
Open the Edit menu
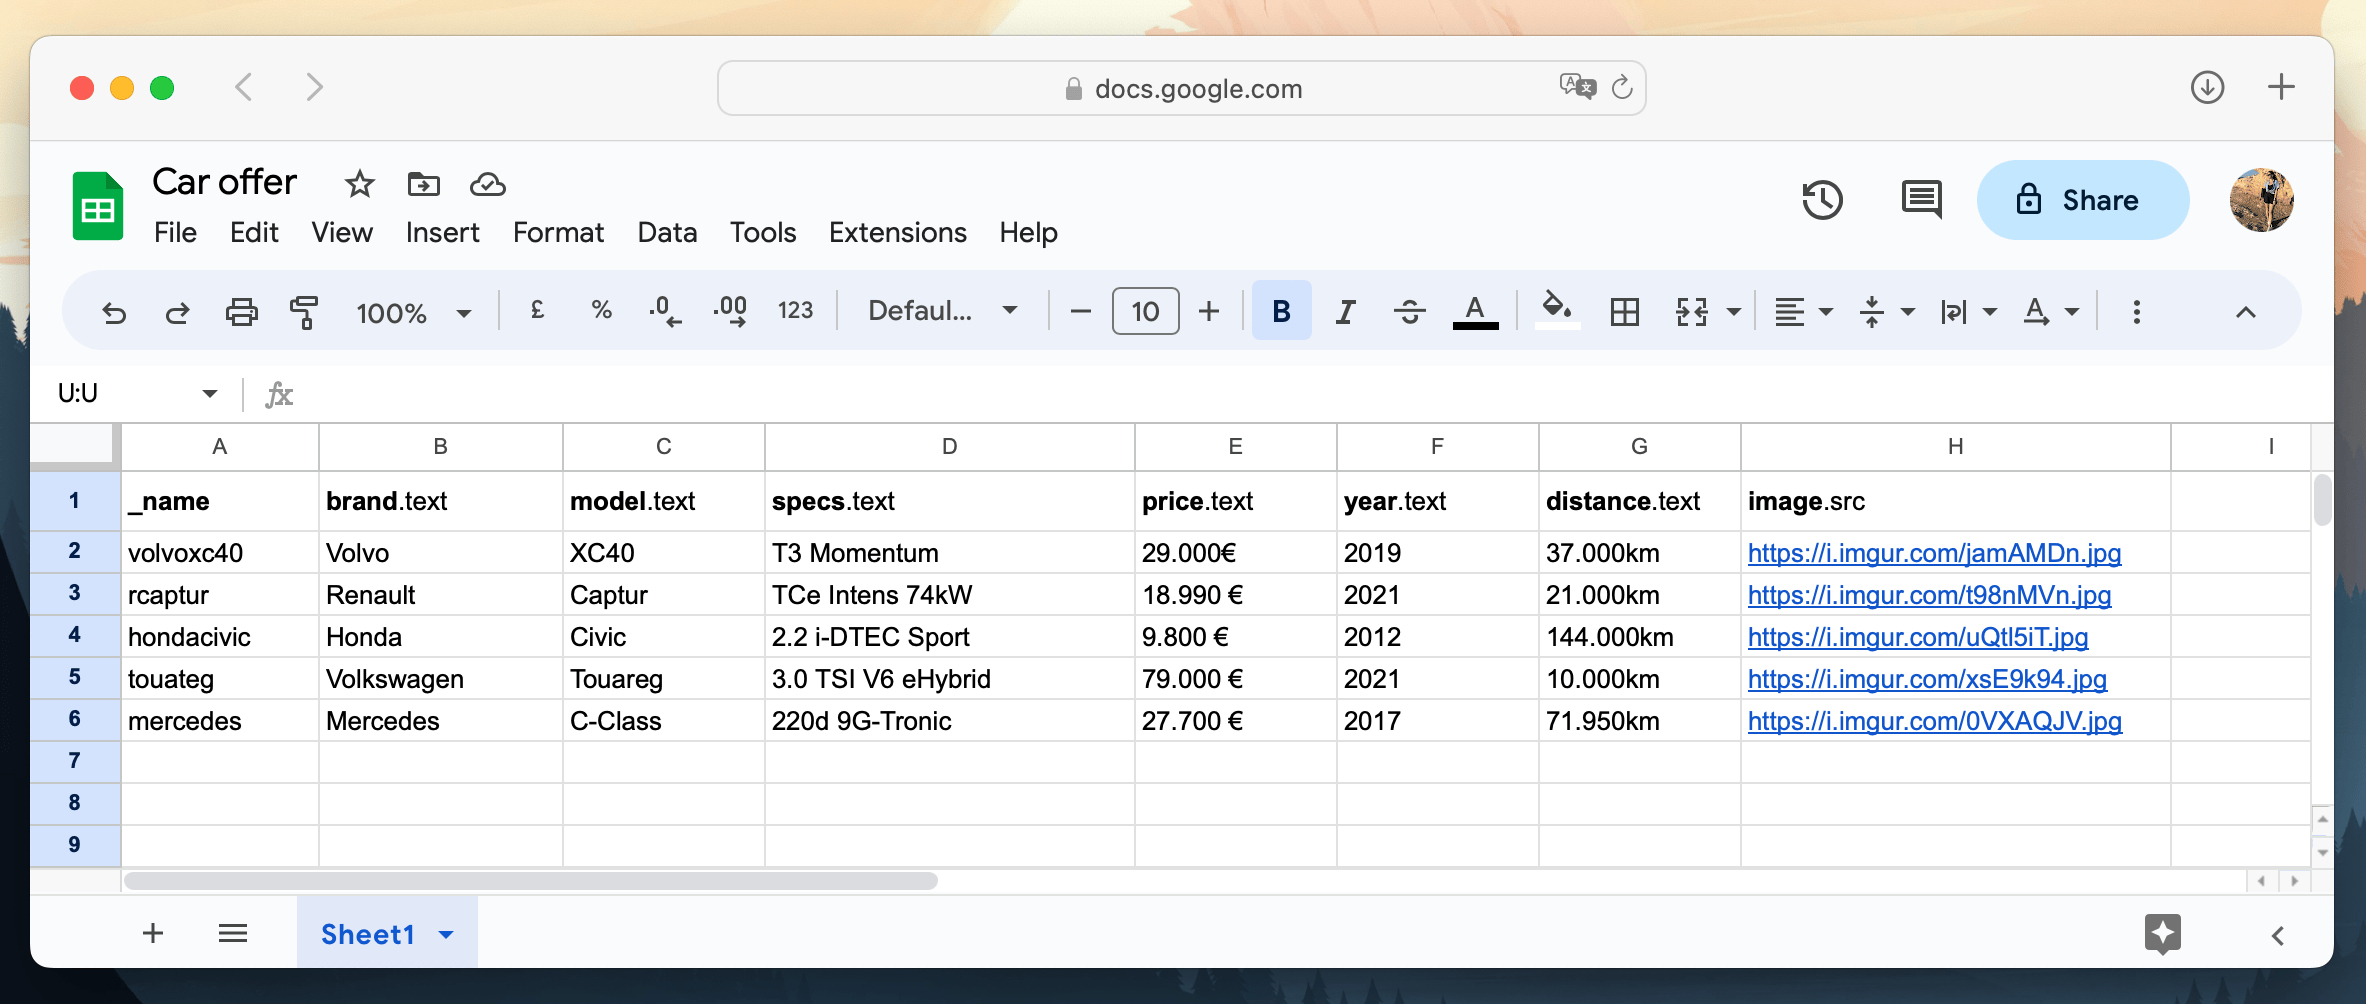[254, 233]
